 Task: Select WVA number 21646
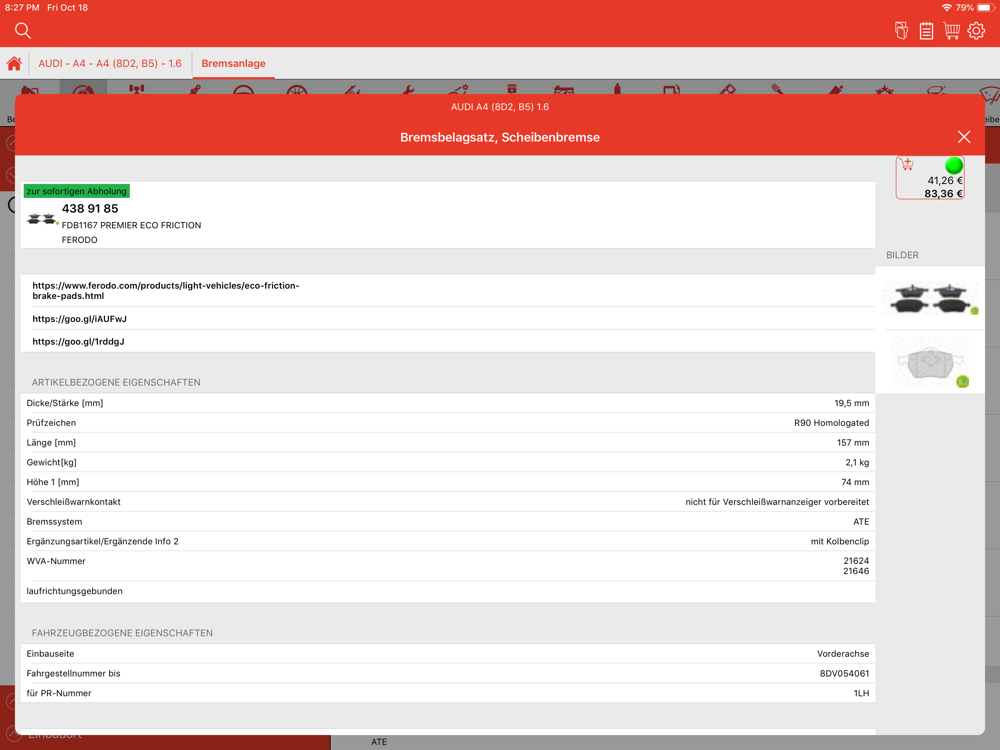point(856,571)
